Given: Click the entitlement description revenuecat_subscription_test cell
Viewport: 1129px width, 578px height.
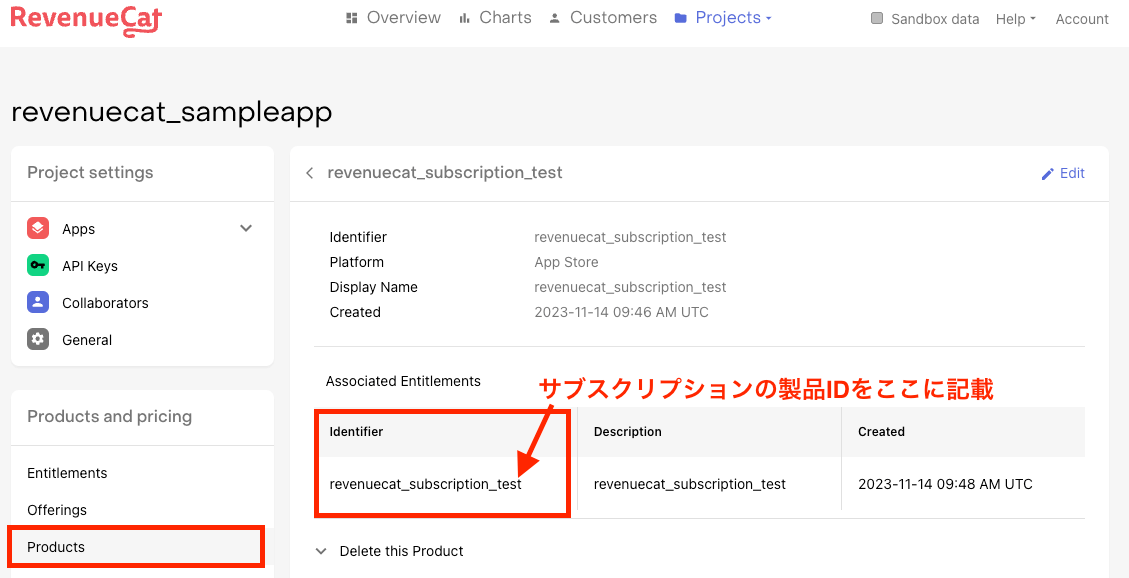Looking at the screenshot, I should point(689,484).
